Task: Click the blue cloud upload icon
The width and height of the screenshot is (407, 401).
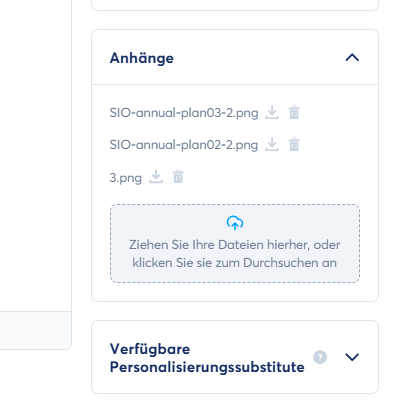Action: tap(235, 223)
